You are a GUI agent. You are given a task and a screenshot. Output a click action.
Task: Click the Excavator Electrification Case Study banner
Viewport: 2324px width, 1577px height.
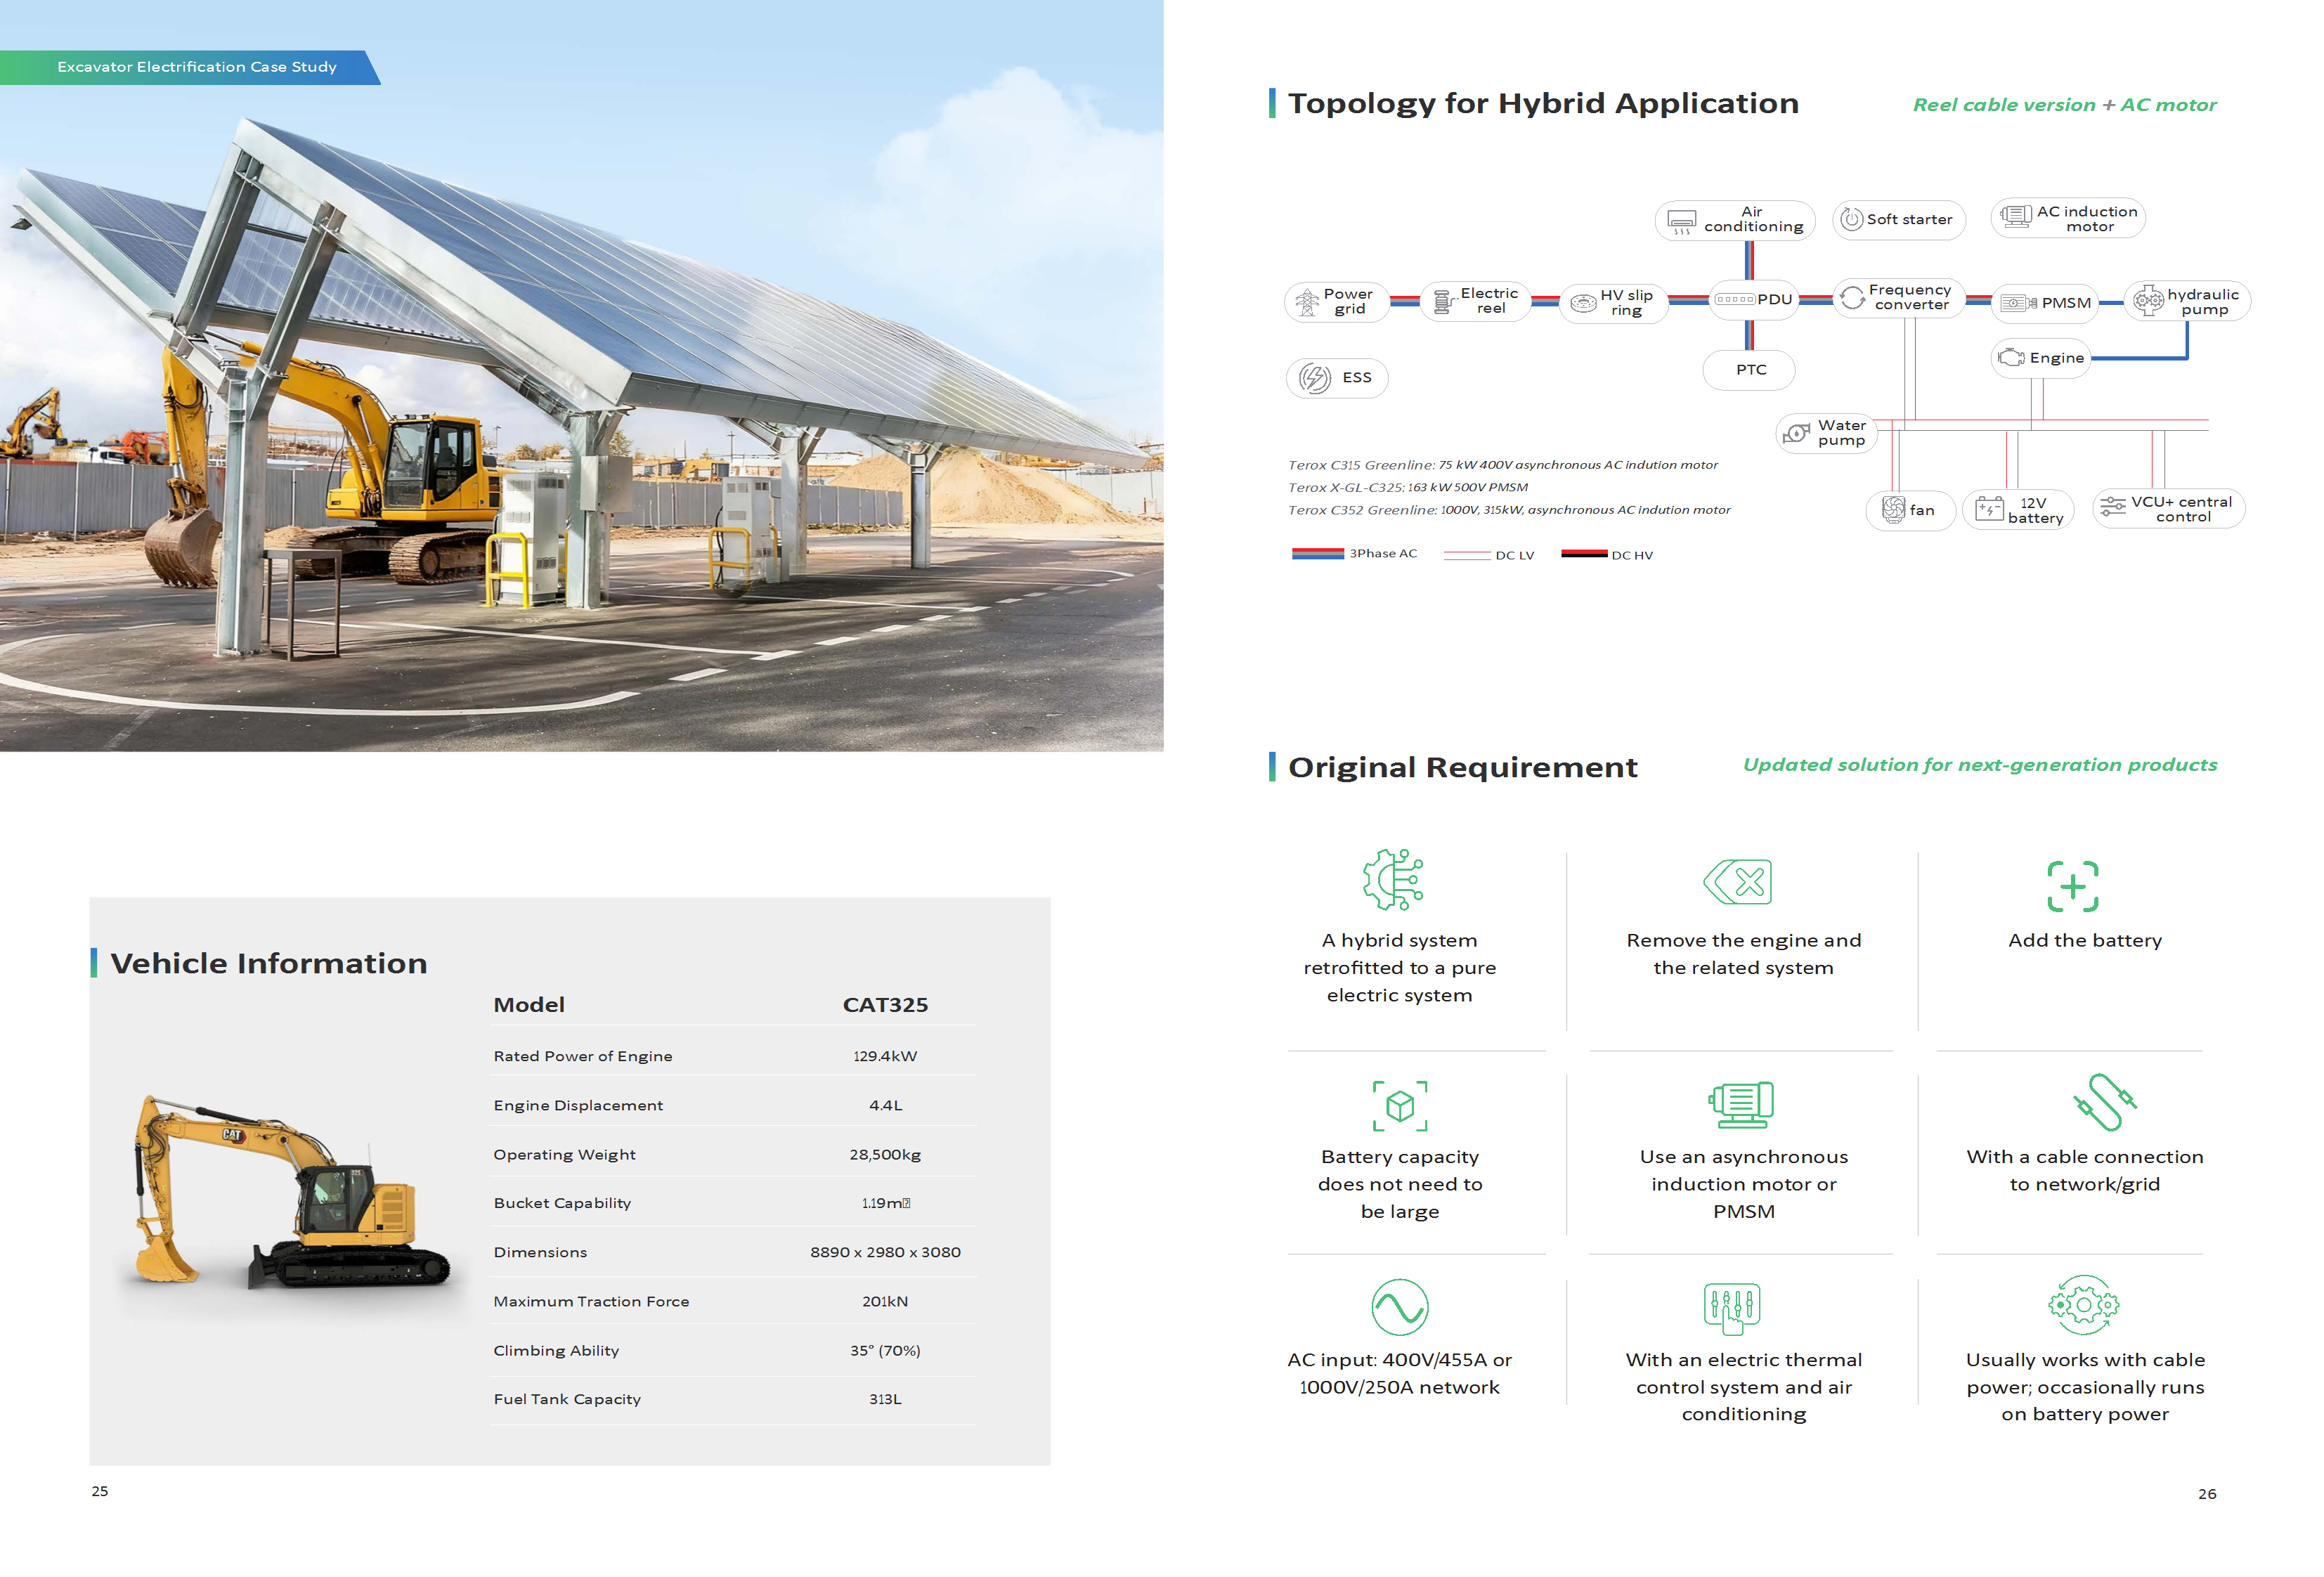click(196, 67)
